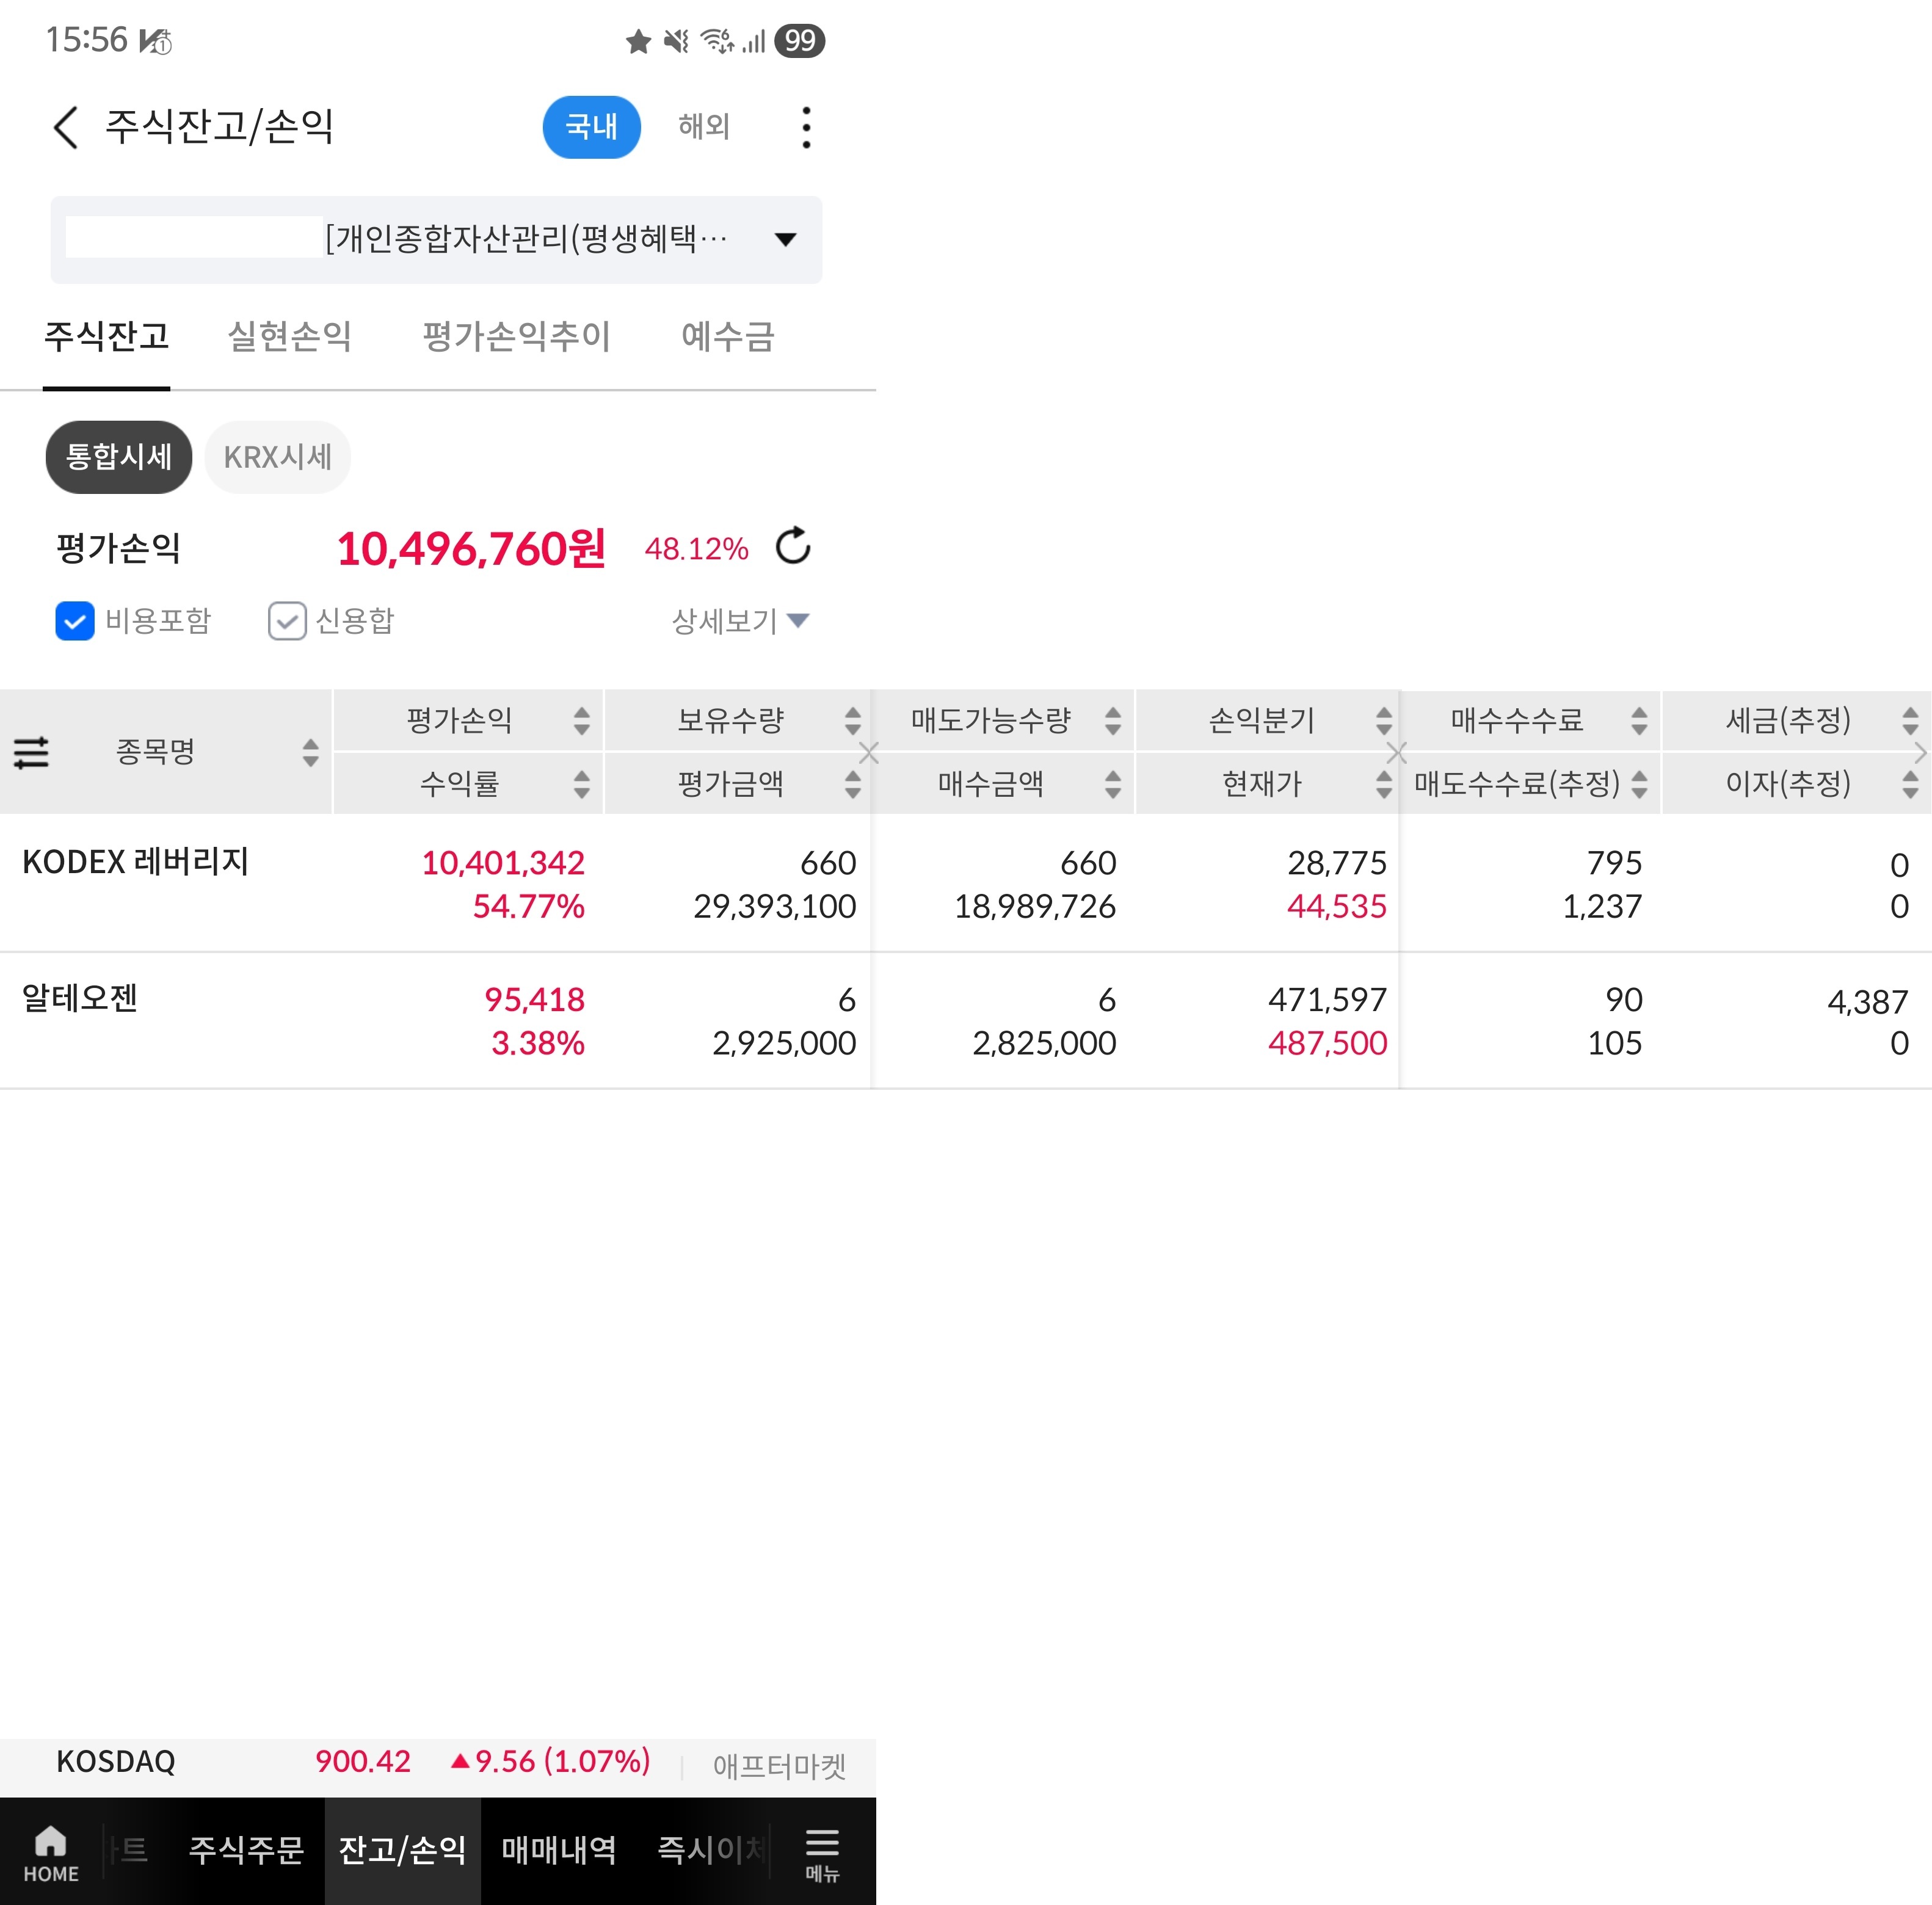Select the 해외 market button
Viewport: 1932px width, 1905px height.
tap(703, 127)
